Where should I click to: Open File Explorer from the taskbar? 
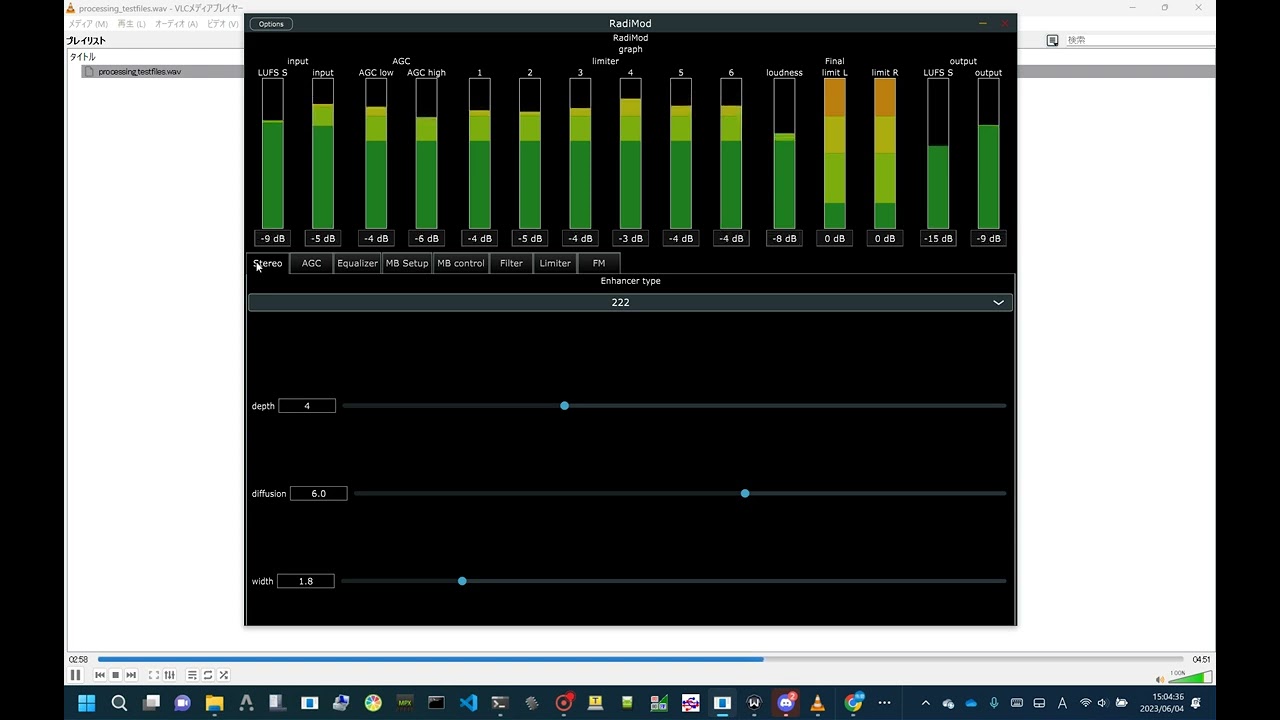(214, 703)
